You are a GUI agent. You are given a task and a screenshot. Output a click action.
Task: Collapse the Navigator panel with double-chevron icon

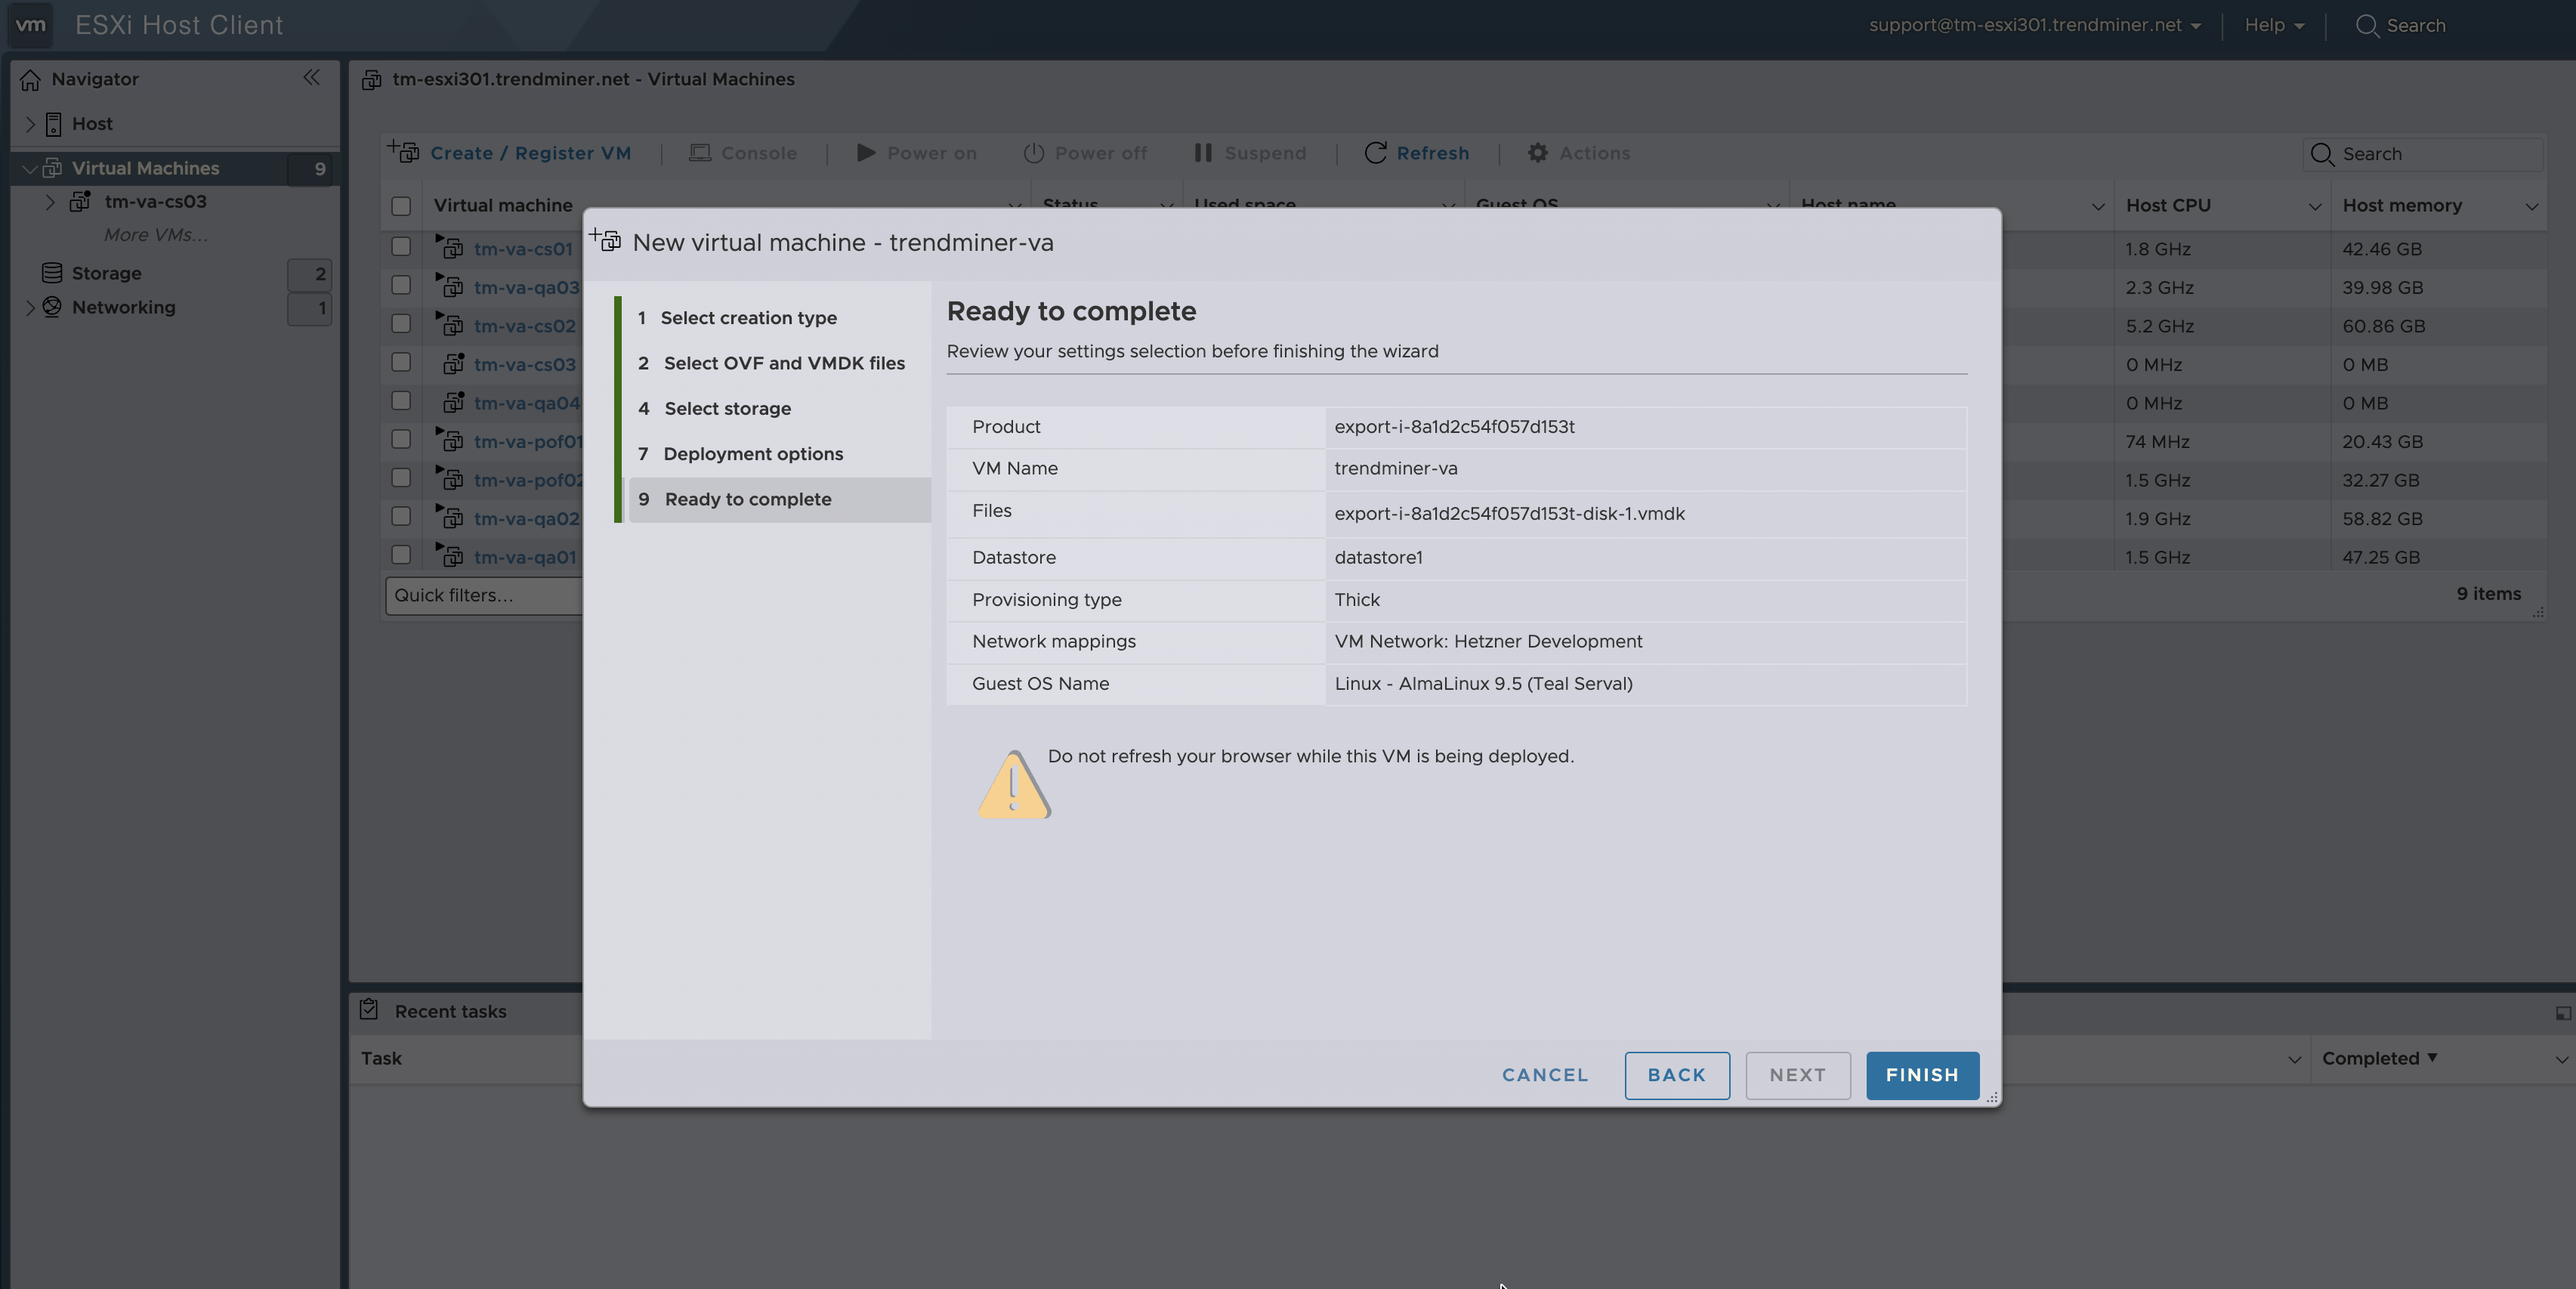pyautogui.click(x=311, y=78)
